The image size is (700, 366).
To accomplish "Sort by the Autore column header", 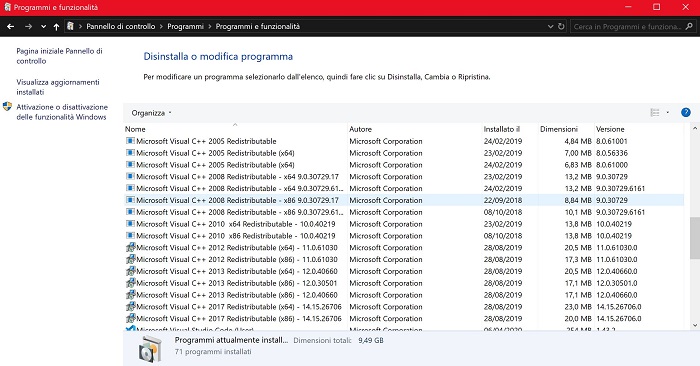I will (x=414, y=129).
